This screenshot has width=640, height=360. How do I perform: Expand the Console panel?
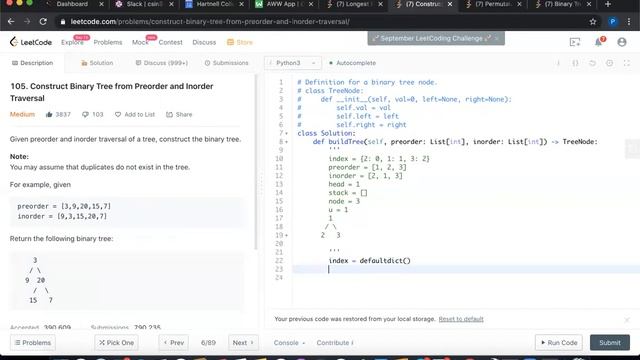[x=289, y=342]
